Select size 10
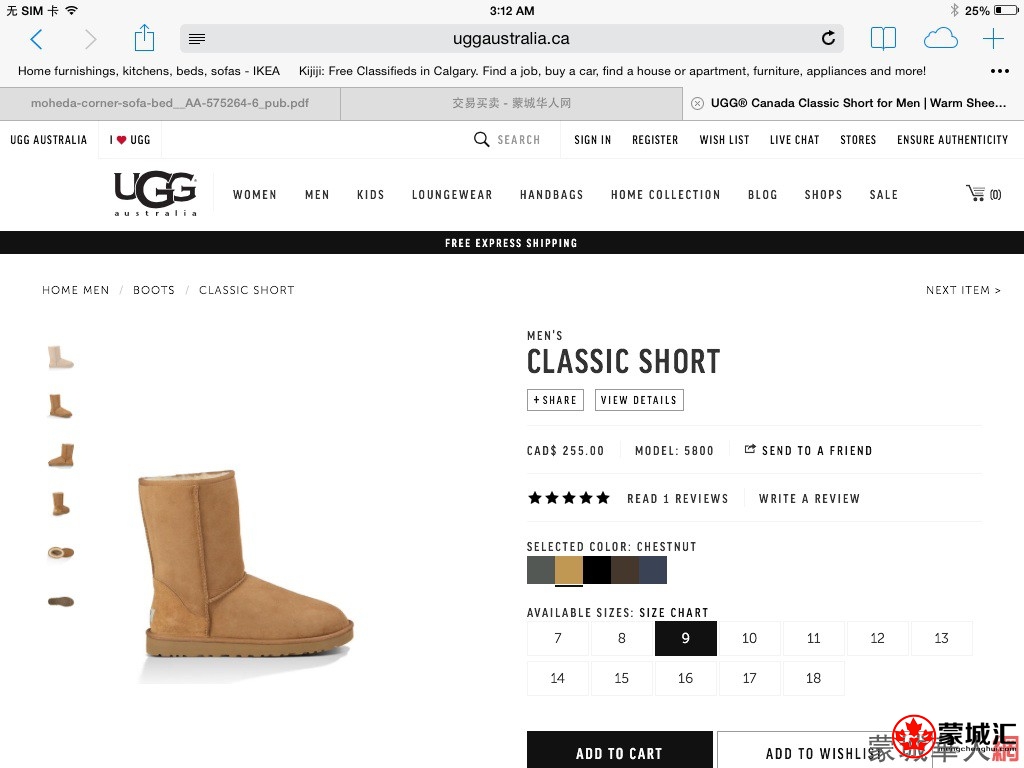 749,638
